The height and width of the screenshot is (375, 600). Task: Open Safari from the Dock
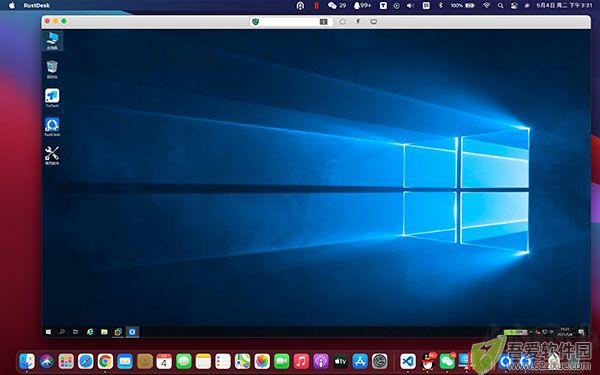click(x=86, y=361)
